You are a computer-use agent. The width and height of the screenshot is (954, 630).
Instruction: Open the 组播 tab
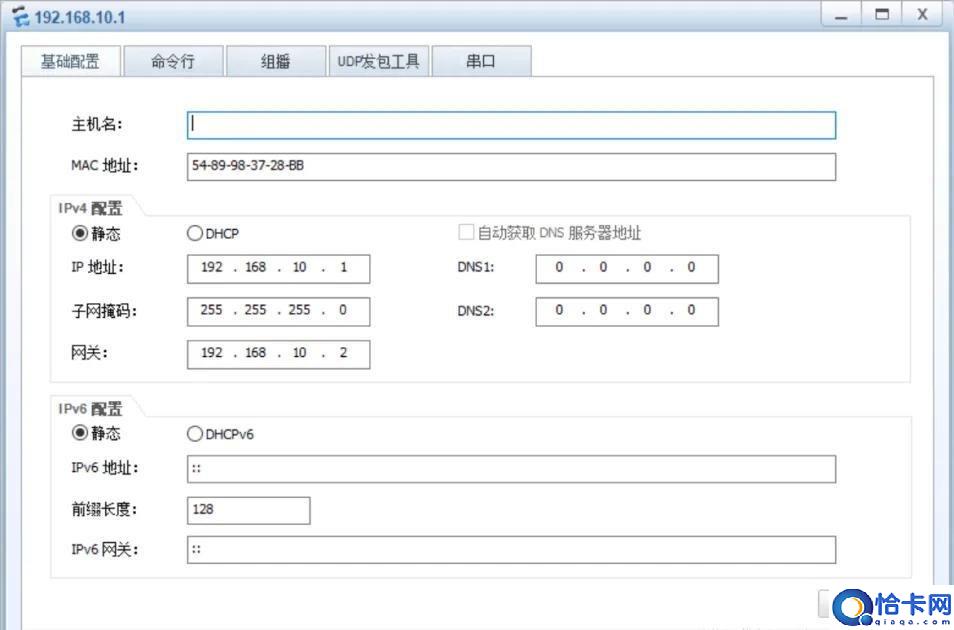click(x=276, y=61)
